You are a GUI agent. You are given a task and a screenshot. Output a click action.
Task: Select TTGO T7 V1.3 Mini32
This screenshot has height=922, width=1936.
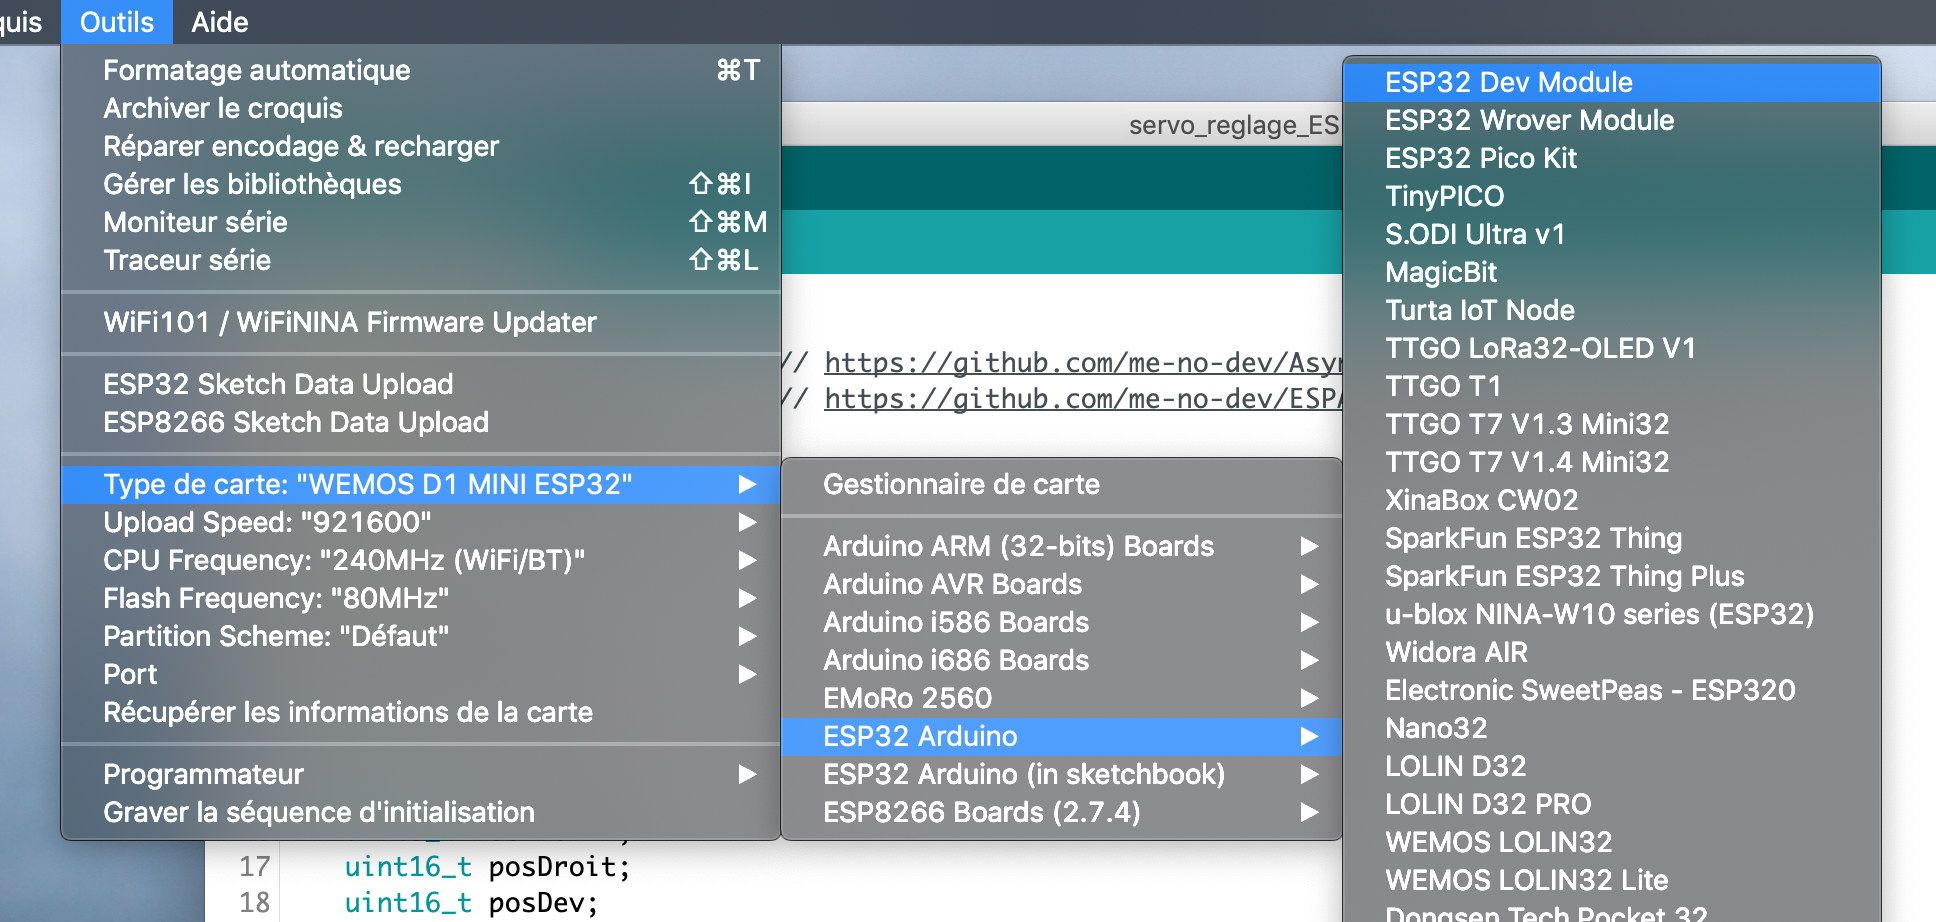point(1612,424)
